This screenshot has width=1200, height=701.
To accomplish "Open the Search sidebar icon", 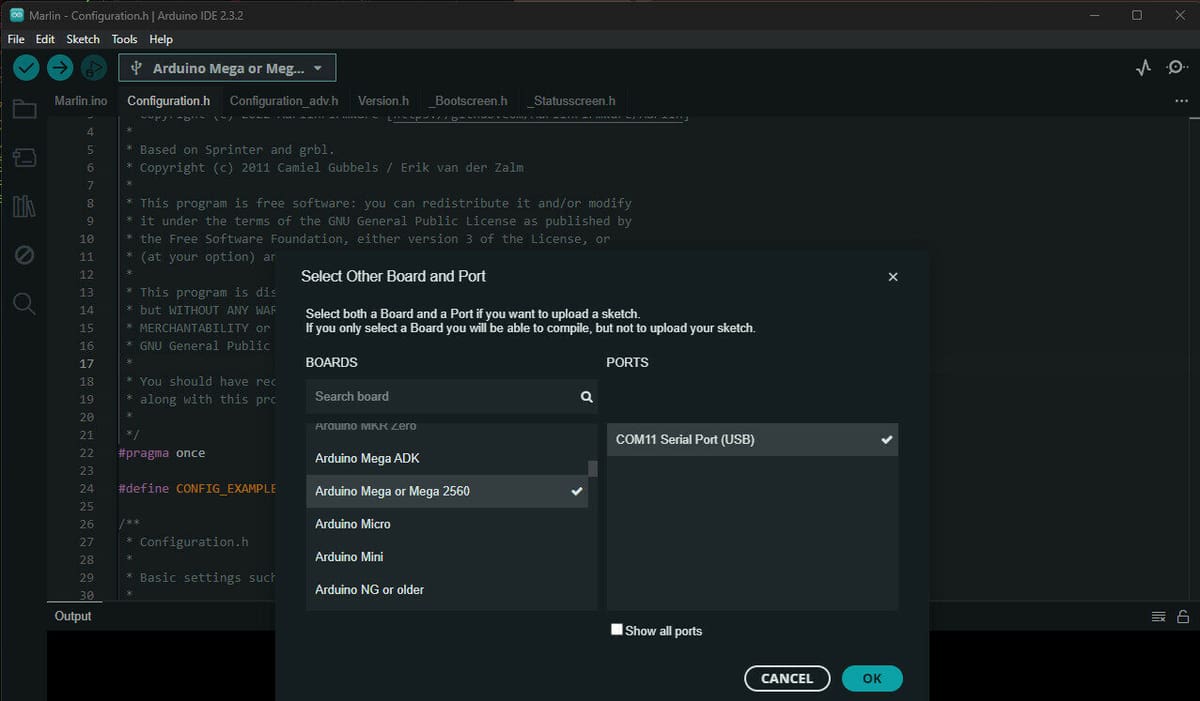I will [24, 304].
